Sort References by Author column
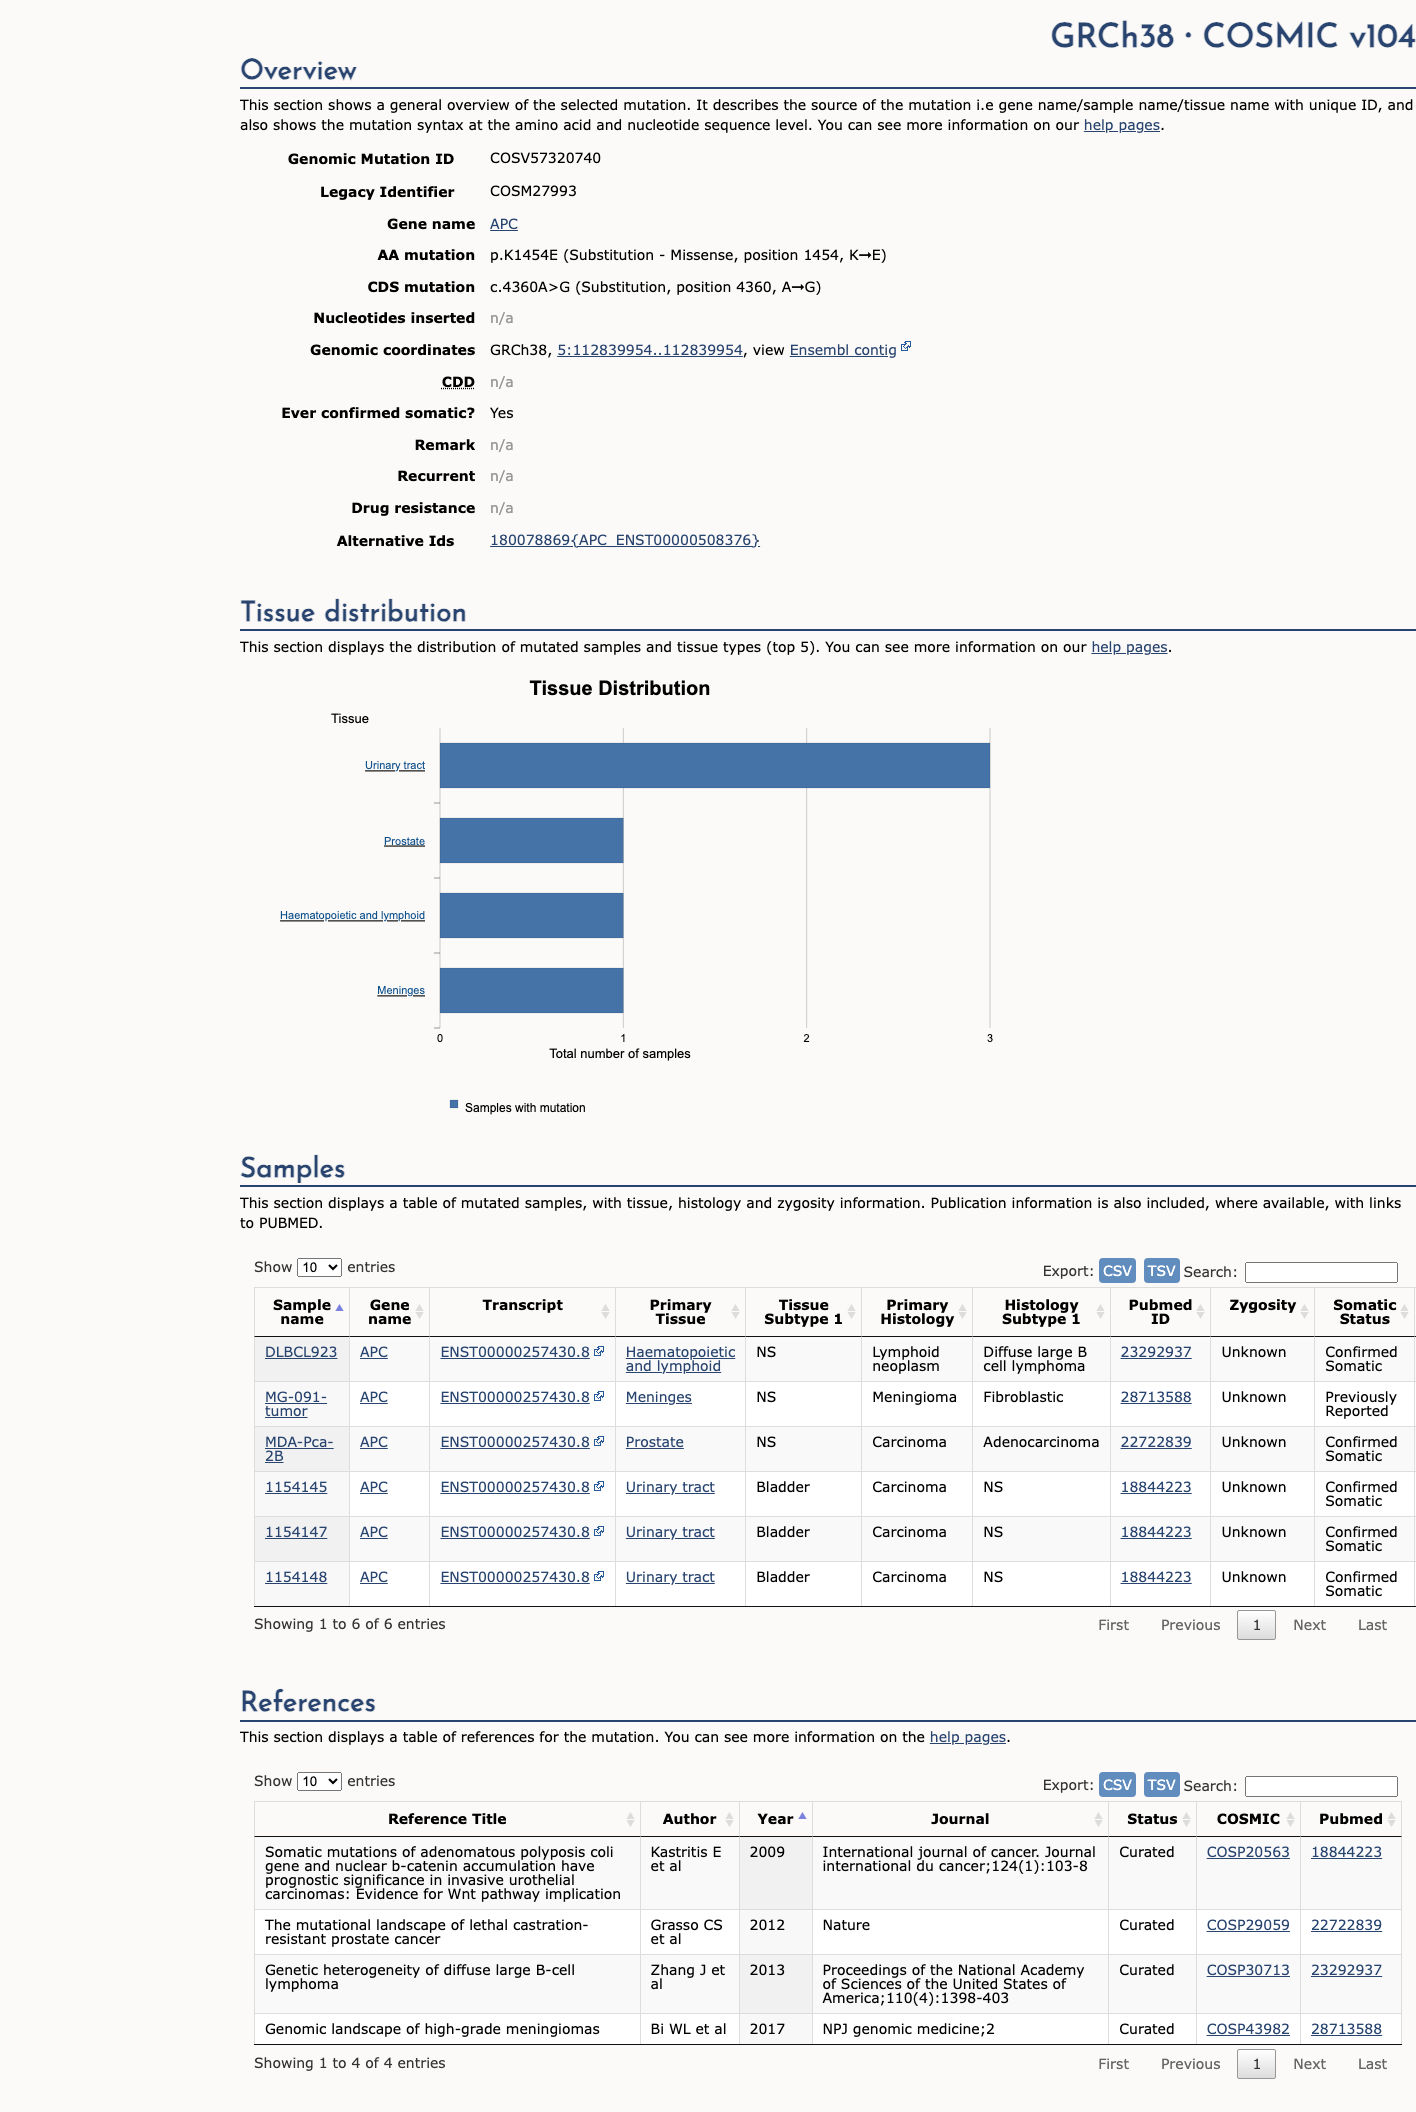Viewport: 1416px width, 2112px height. (689, 1819)
